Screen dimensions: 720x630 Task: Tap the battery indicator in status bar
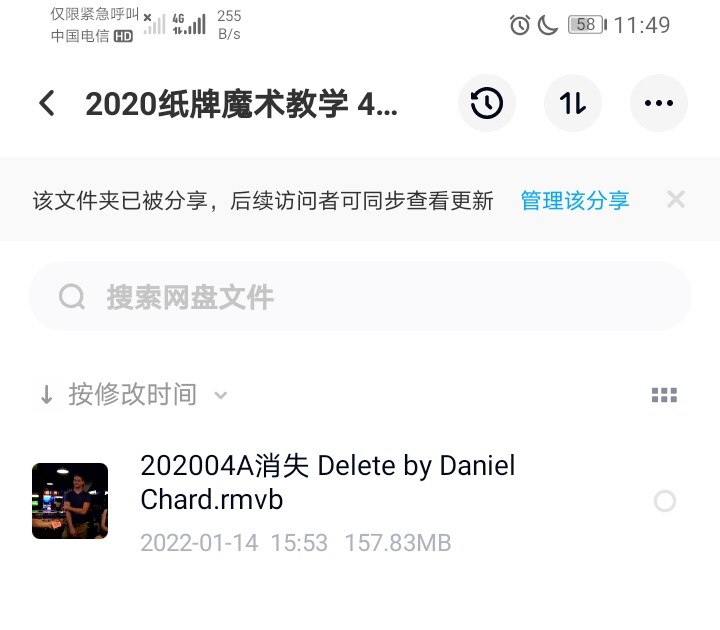(587, 24)
